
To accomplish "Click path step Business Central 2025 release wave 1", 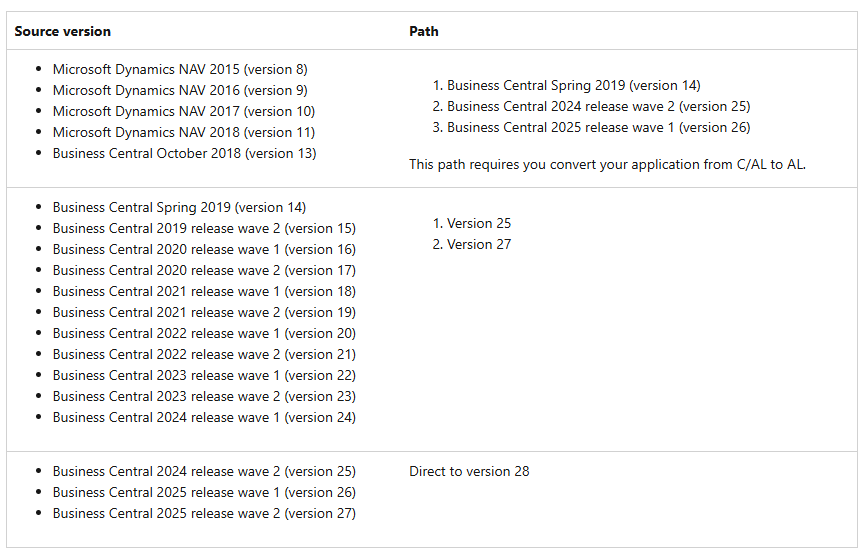I will pyautogui.click(x=598, y=127).
